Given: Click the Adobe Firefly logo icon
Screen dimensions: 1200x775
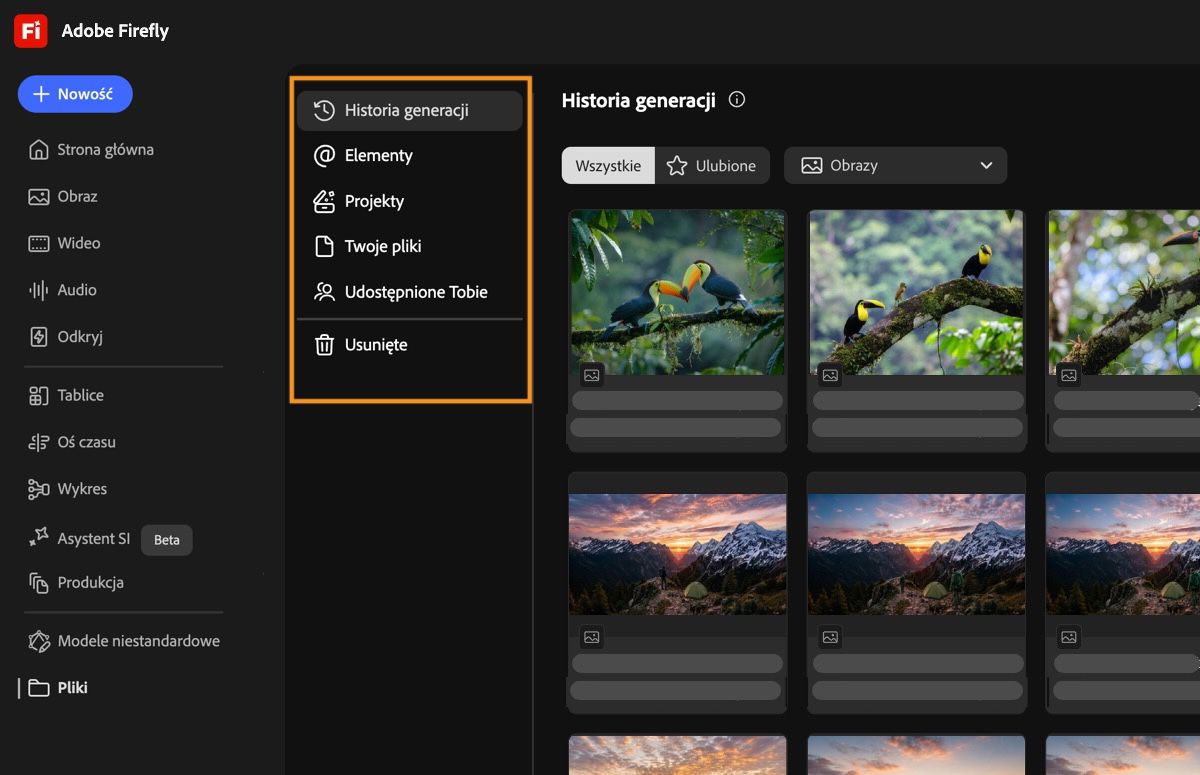Looking at the screenshot, I should [31, 31].
